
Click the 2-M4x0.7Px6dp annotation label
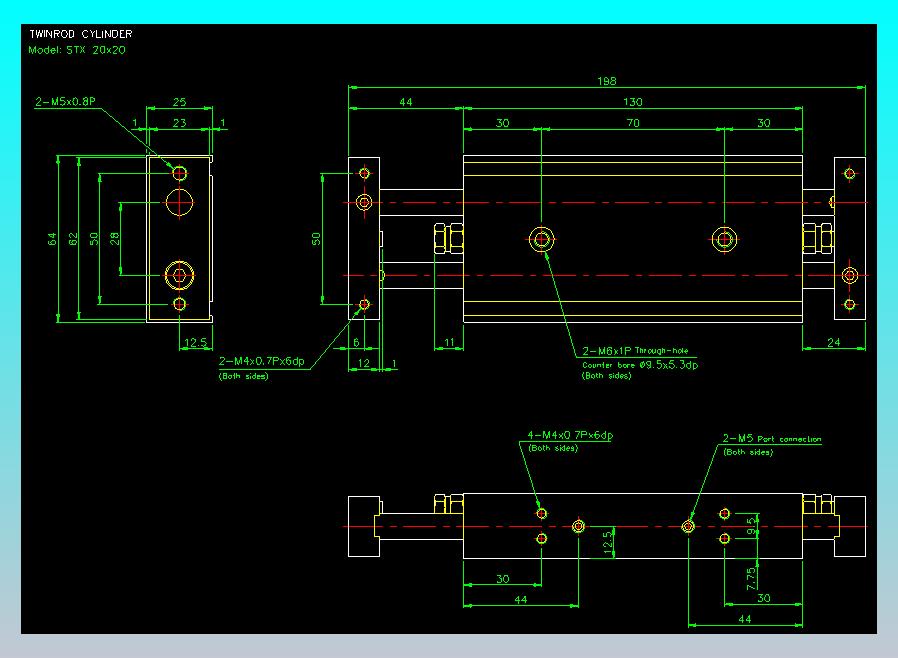[x=260, y=361]
